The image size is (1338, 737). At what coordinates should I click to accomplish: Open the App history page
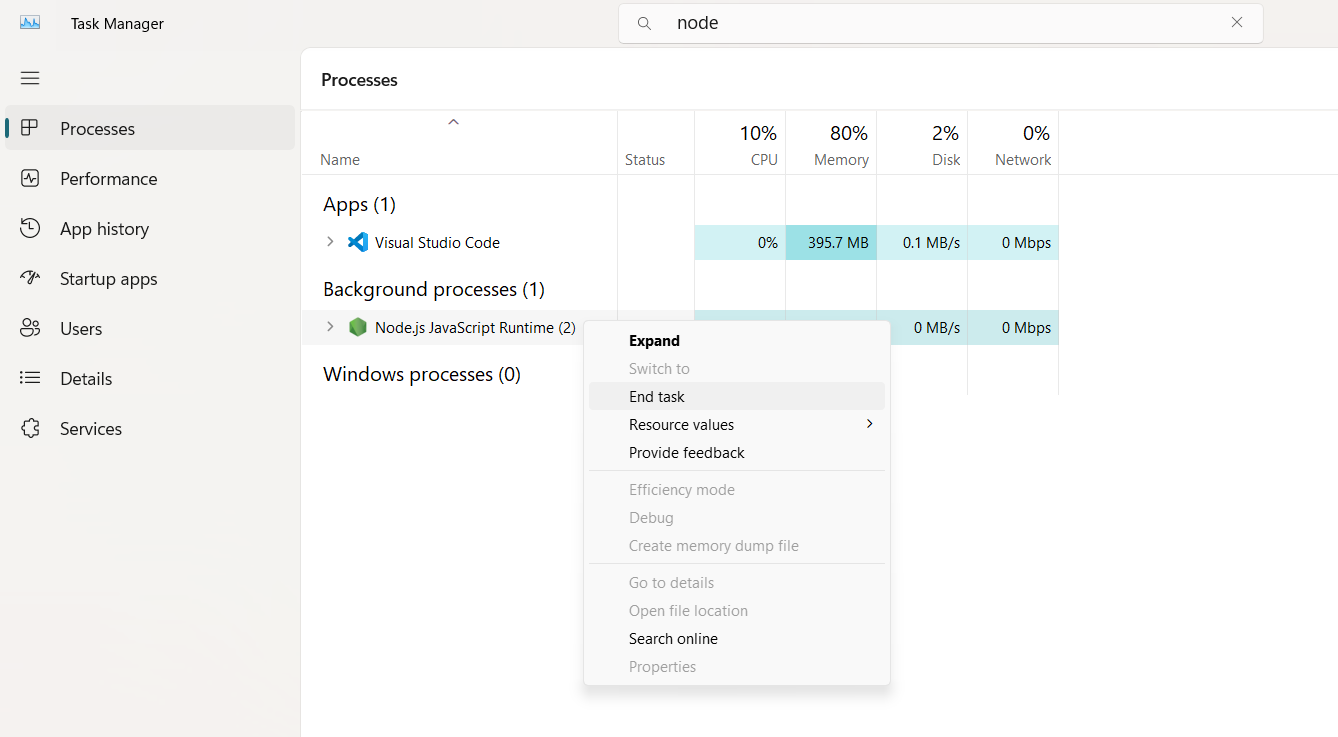coord(150,228)
